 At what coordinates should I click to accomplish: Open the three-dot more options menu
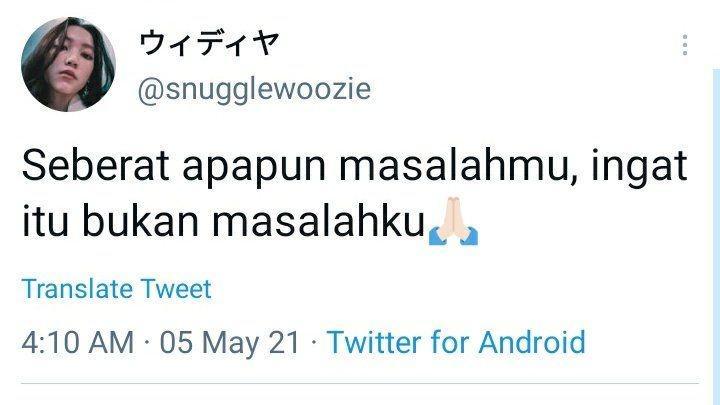coord(685,45)
